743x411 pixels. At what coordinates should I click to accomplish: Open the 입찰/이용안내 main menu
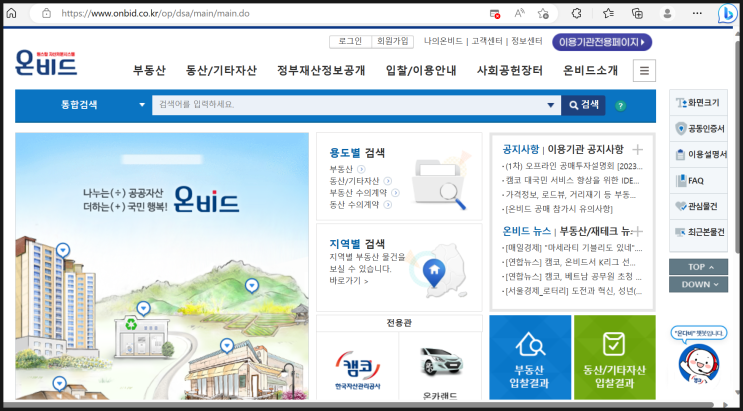(421, 71)
